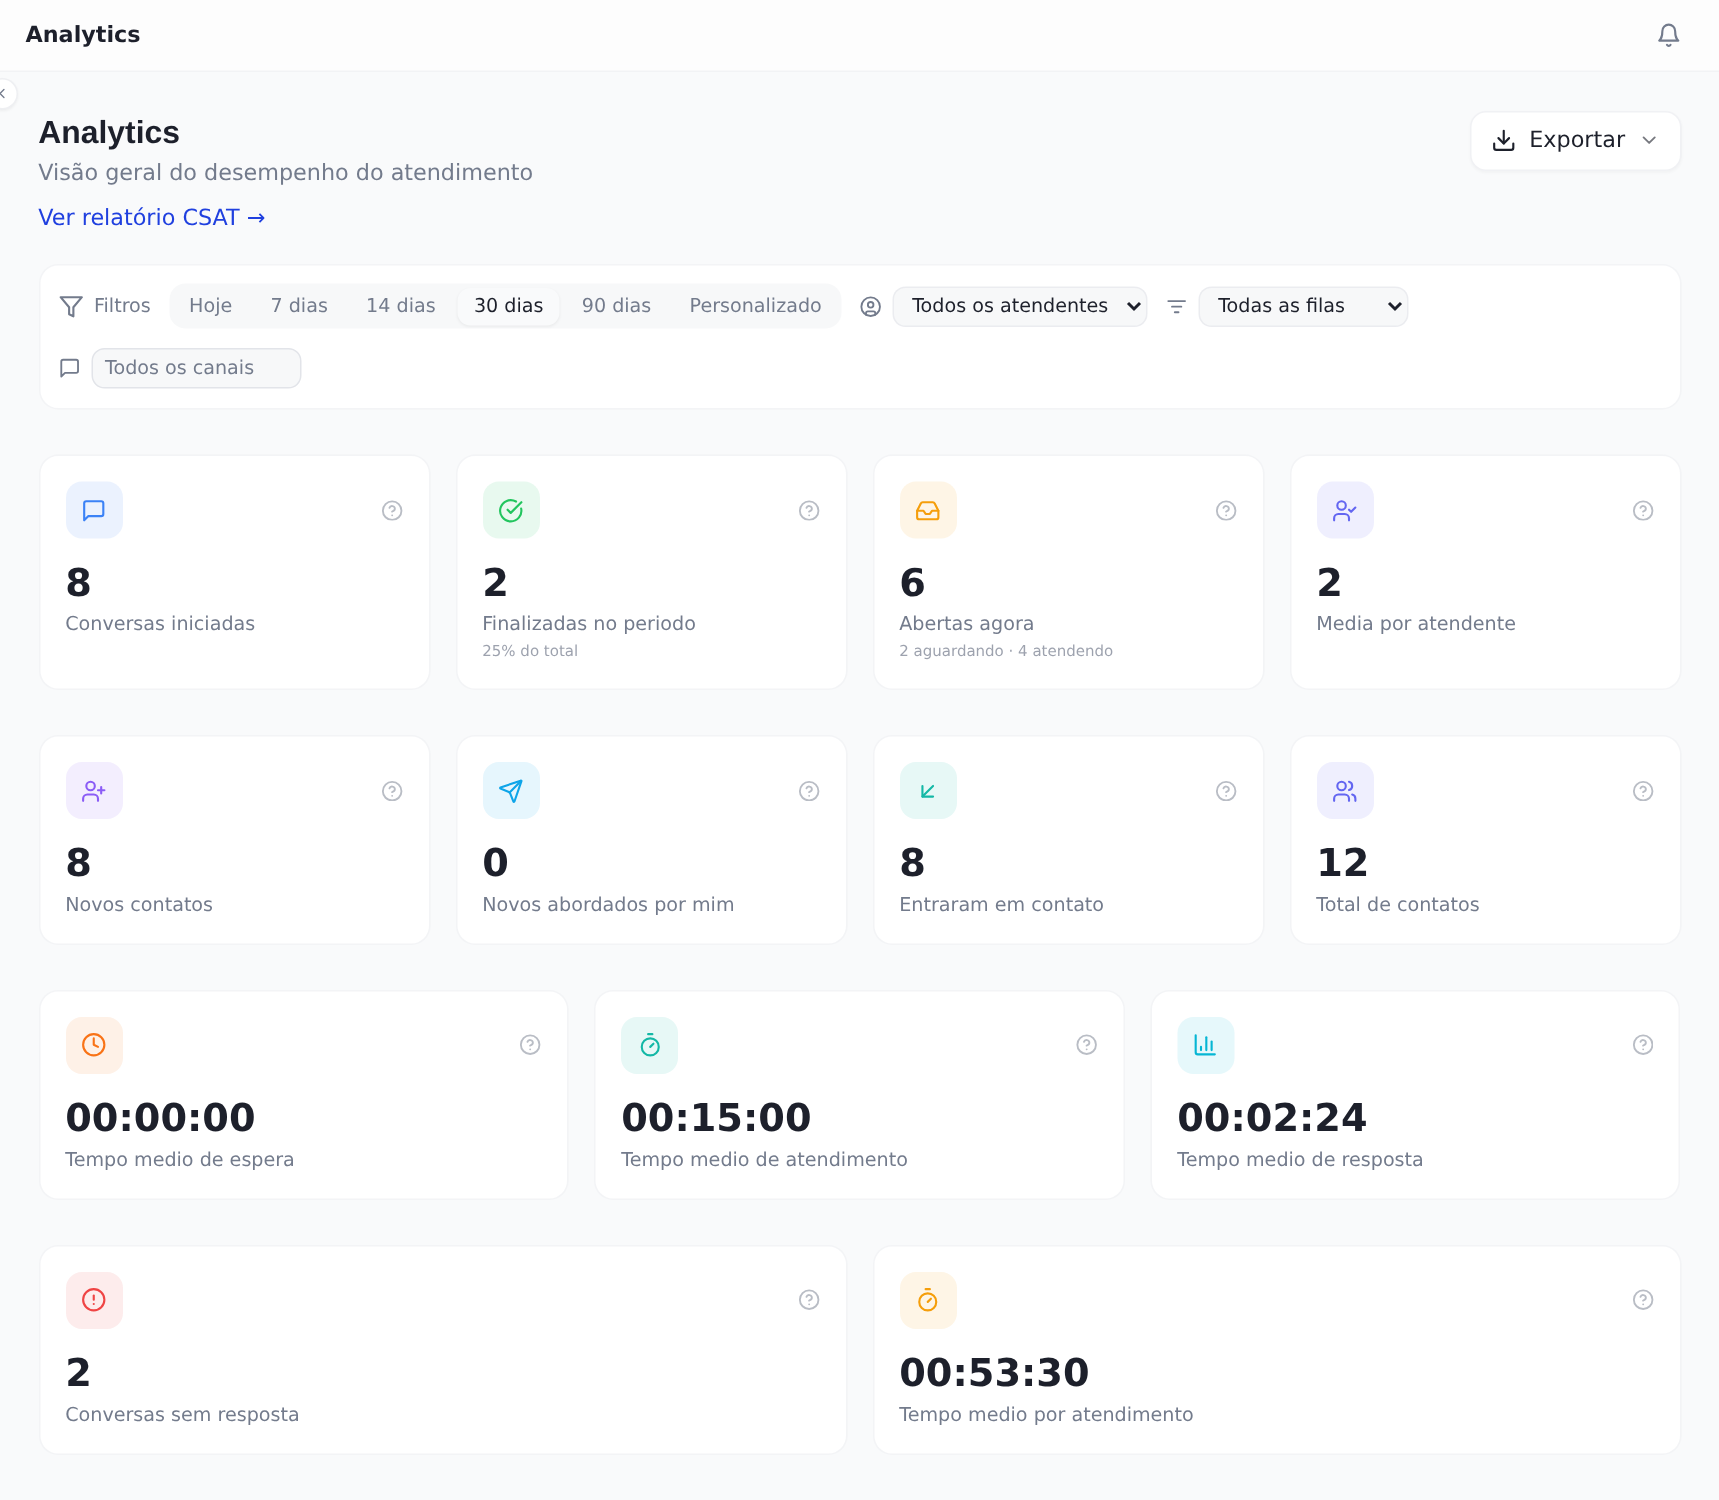The image size is (1719, 1500).
Task: Click the queue filter lines icon
Action: [1176, 307]
